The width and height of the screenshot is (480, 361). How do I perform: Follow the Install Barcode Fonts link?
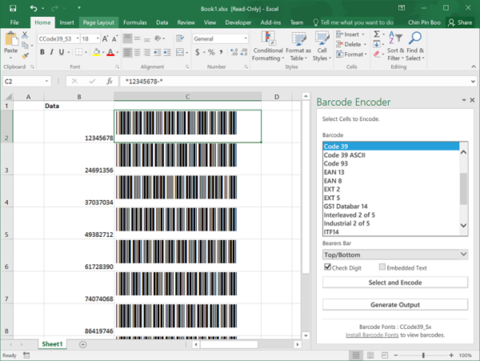372,335
